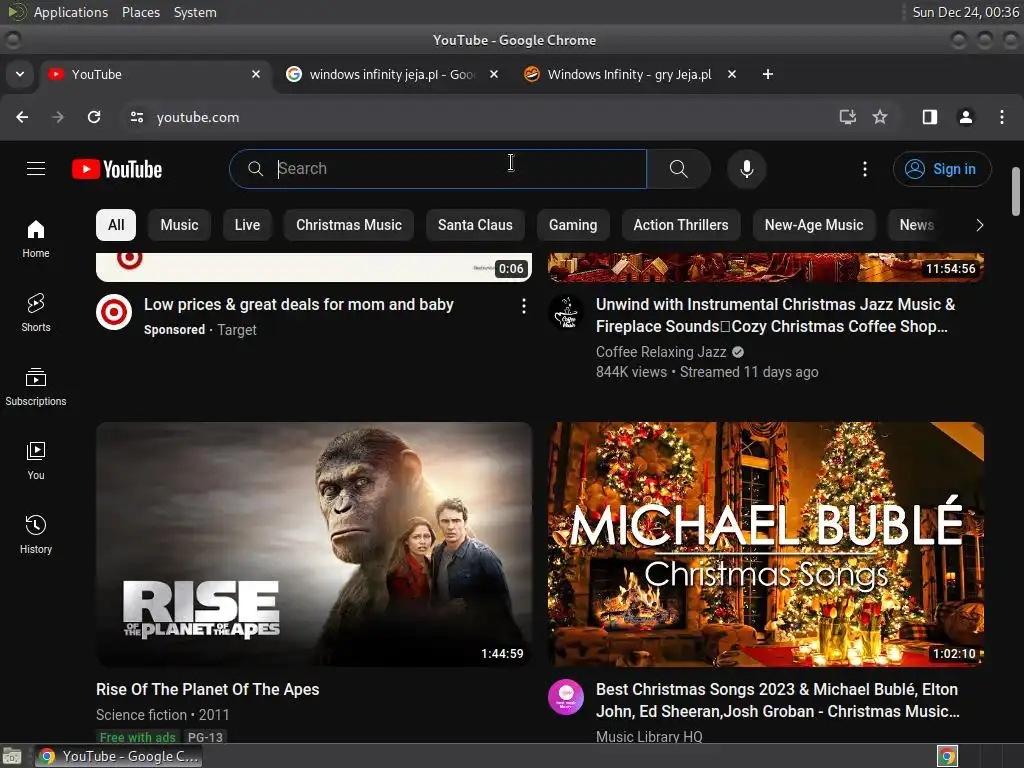Click in the YouTube search field

pos(438,169)
